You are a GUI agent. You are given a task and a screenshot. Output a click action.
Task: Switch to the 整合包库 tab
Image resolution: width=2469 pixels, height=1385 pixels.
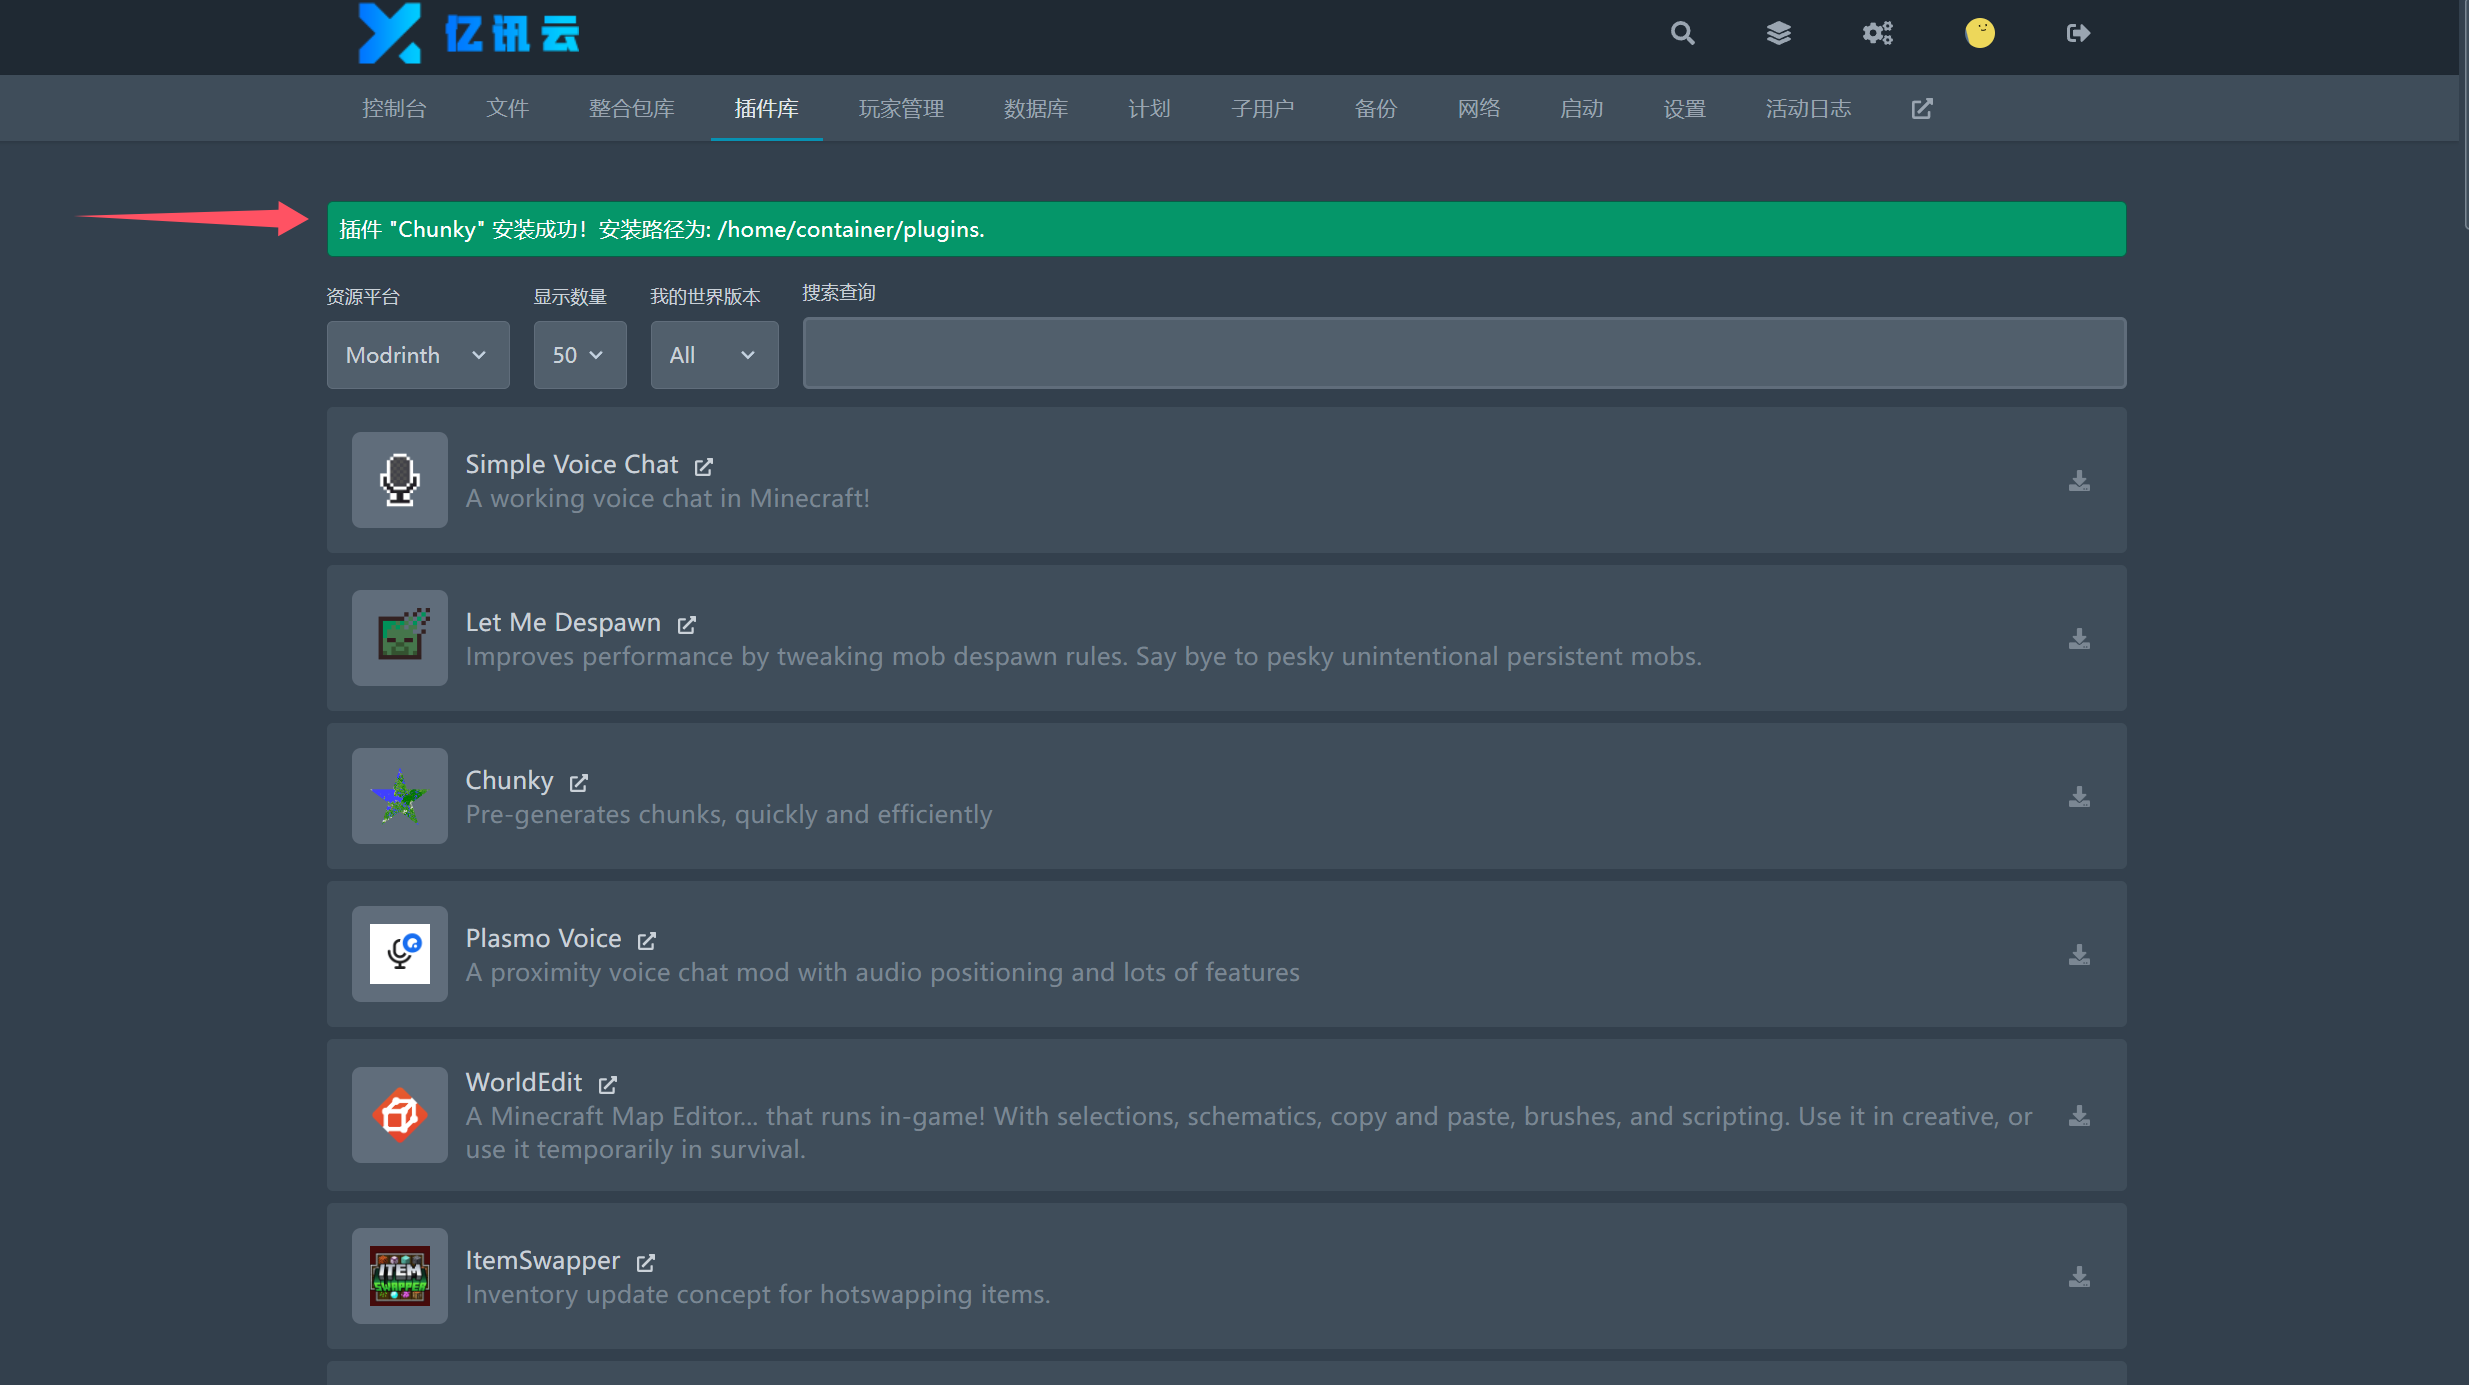click(631, 108)
